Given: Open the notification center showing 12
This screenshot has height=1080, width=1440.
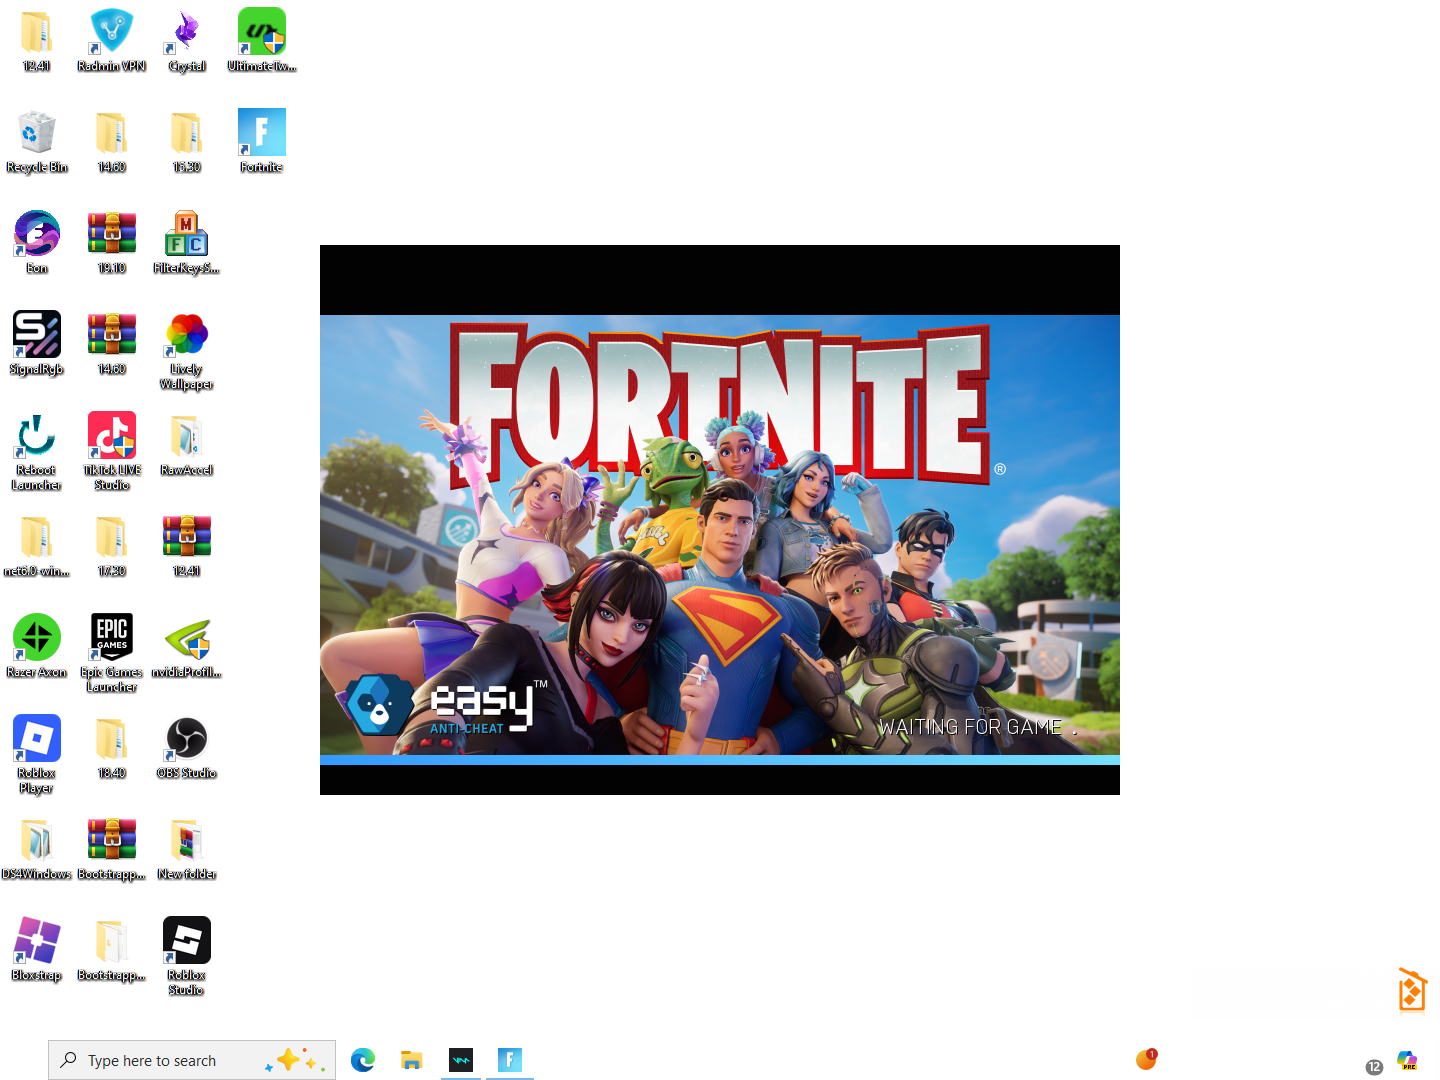Looking at the screenshot, I should click(1375, 1067).
